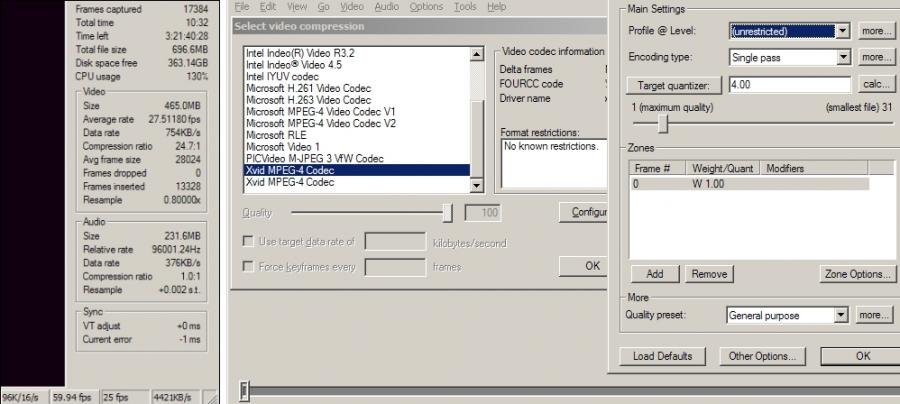Open the Quality preset dropdown
The height and width of the screenshot is (404, 900).
point(840,316)
